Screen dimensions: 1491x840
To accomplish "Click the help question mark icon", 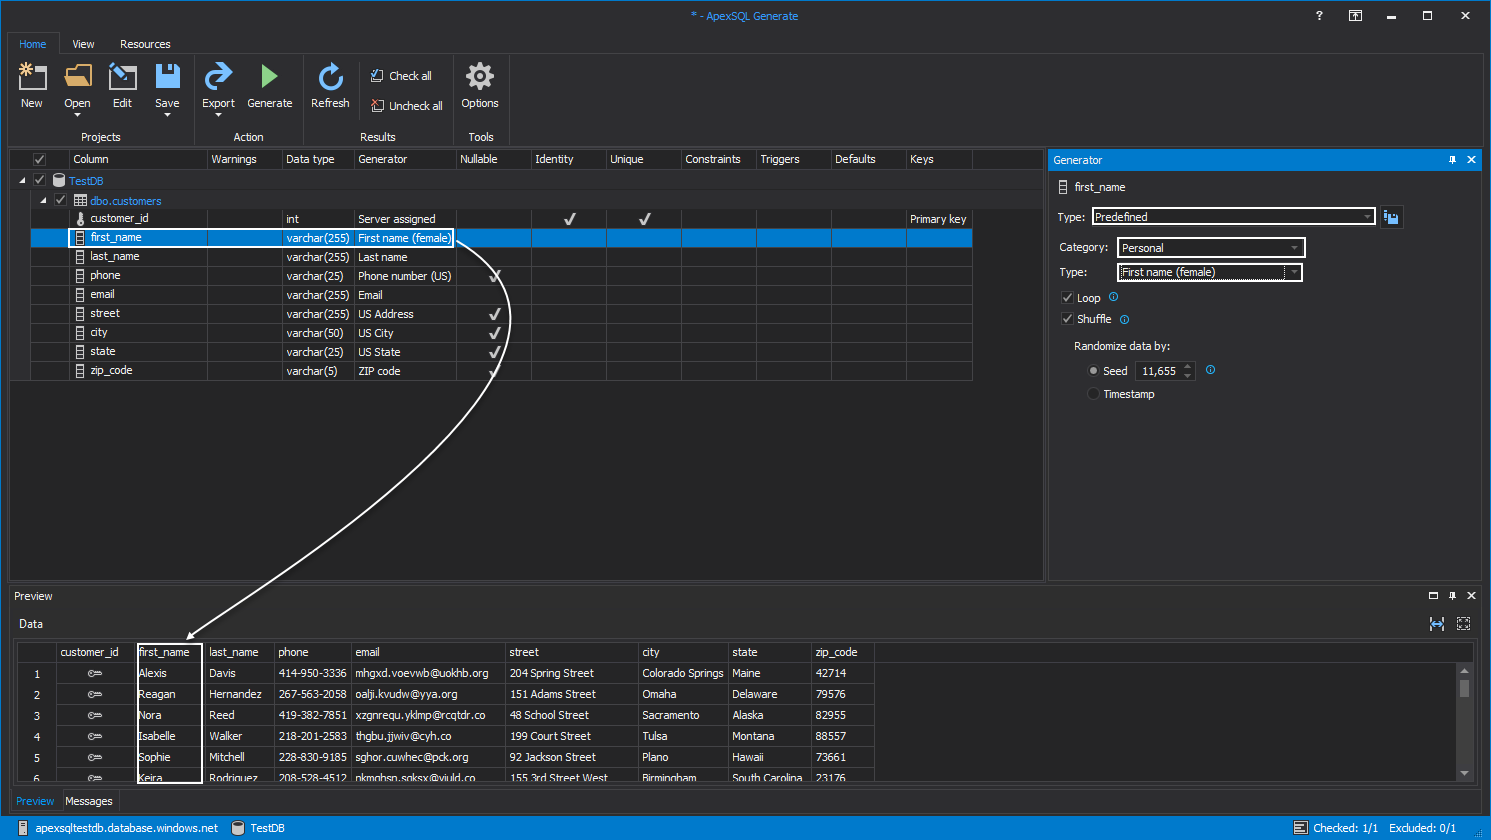I will [x=1320, y=15].
